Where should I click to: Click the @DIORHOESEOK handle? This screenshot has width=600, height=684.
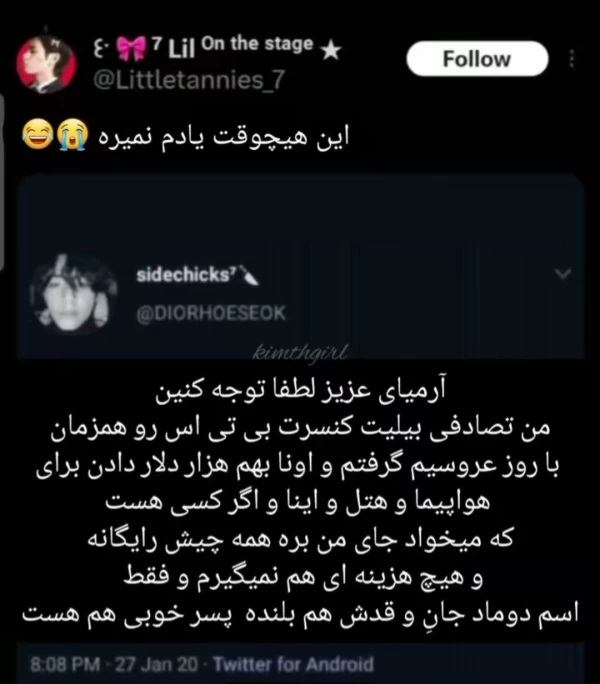tap(211, 314)
